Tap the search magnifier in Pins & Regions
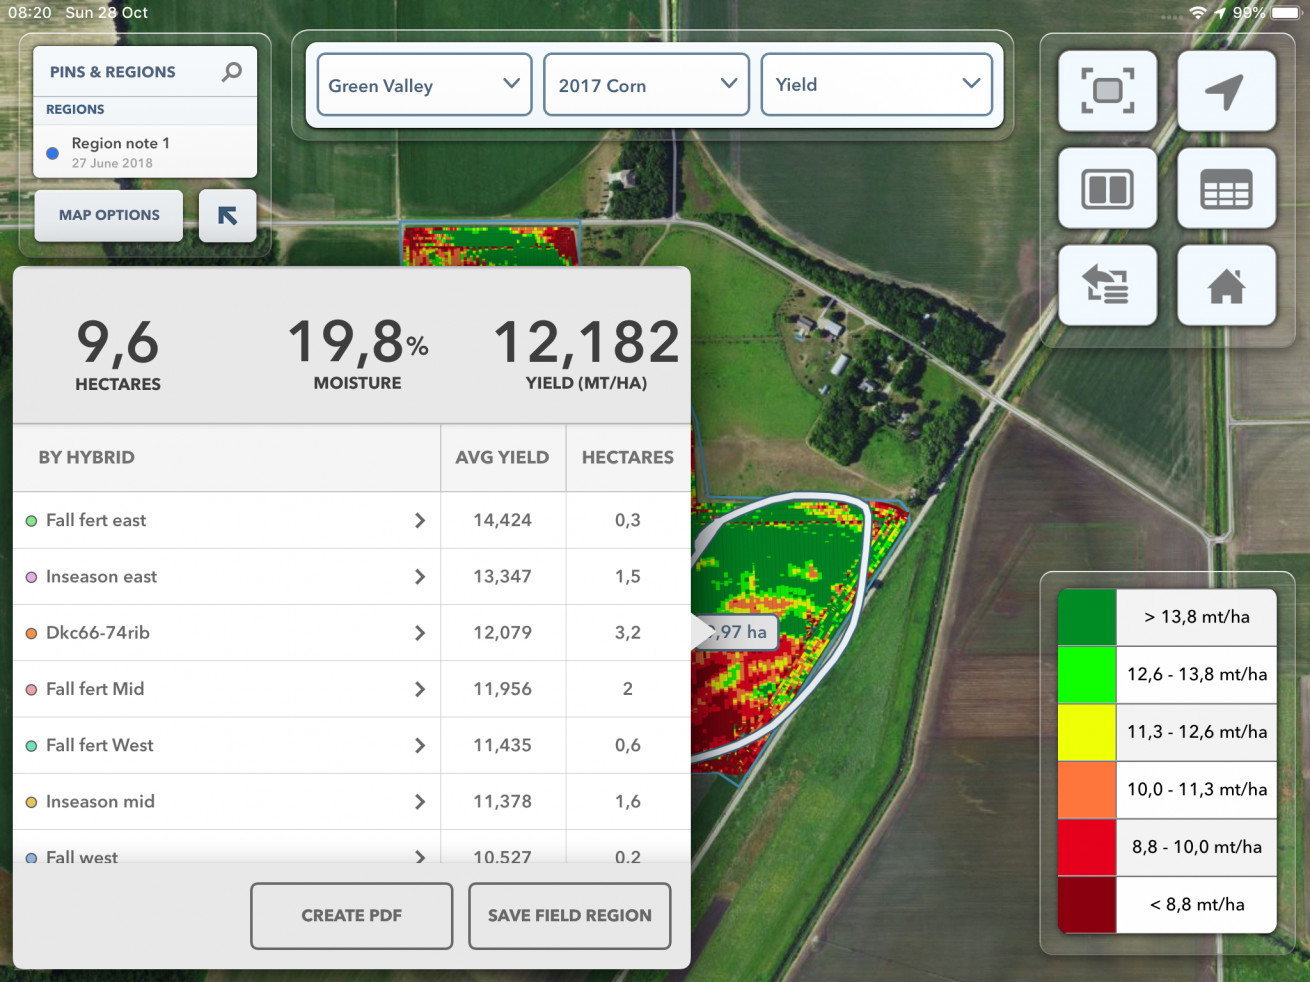 231,72
